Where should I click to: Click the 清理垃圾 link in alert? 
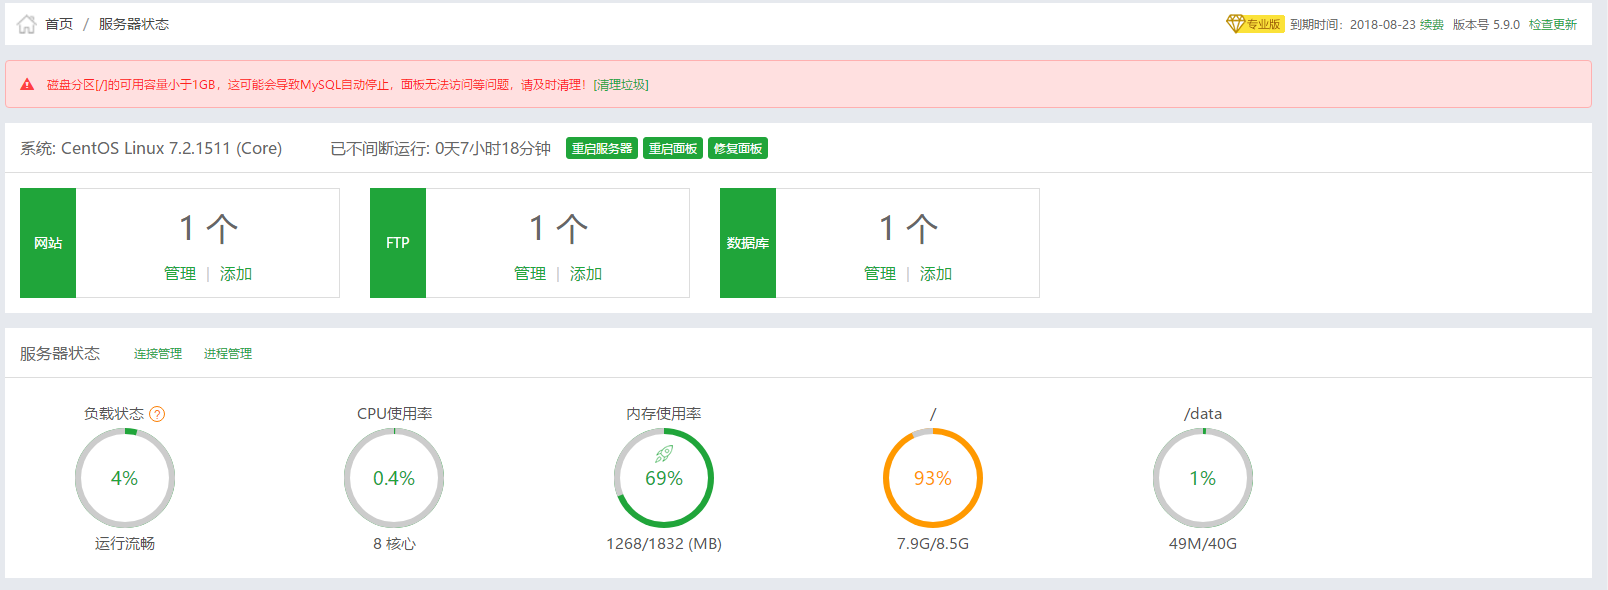coord(621,85)
